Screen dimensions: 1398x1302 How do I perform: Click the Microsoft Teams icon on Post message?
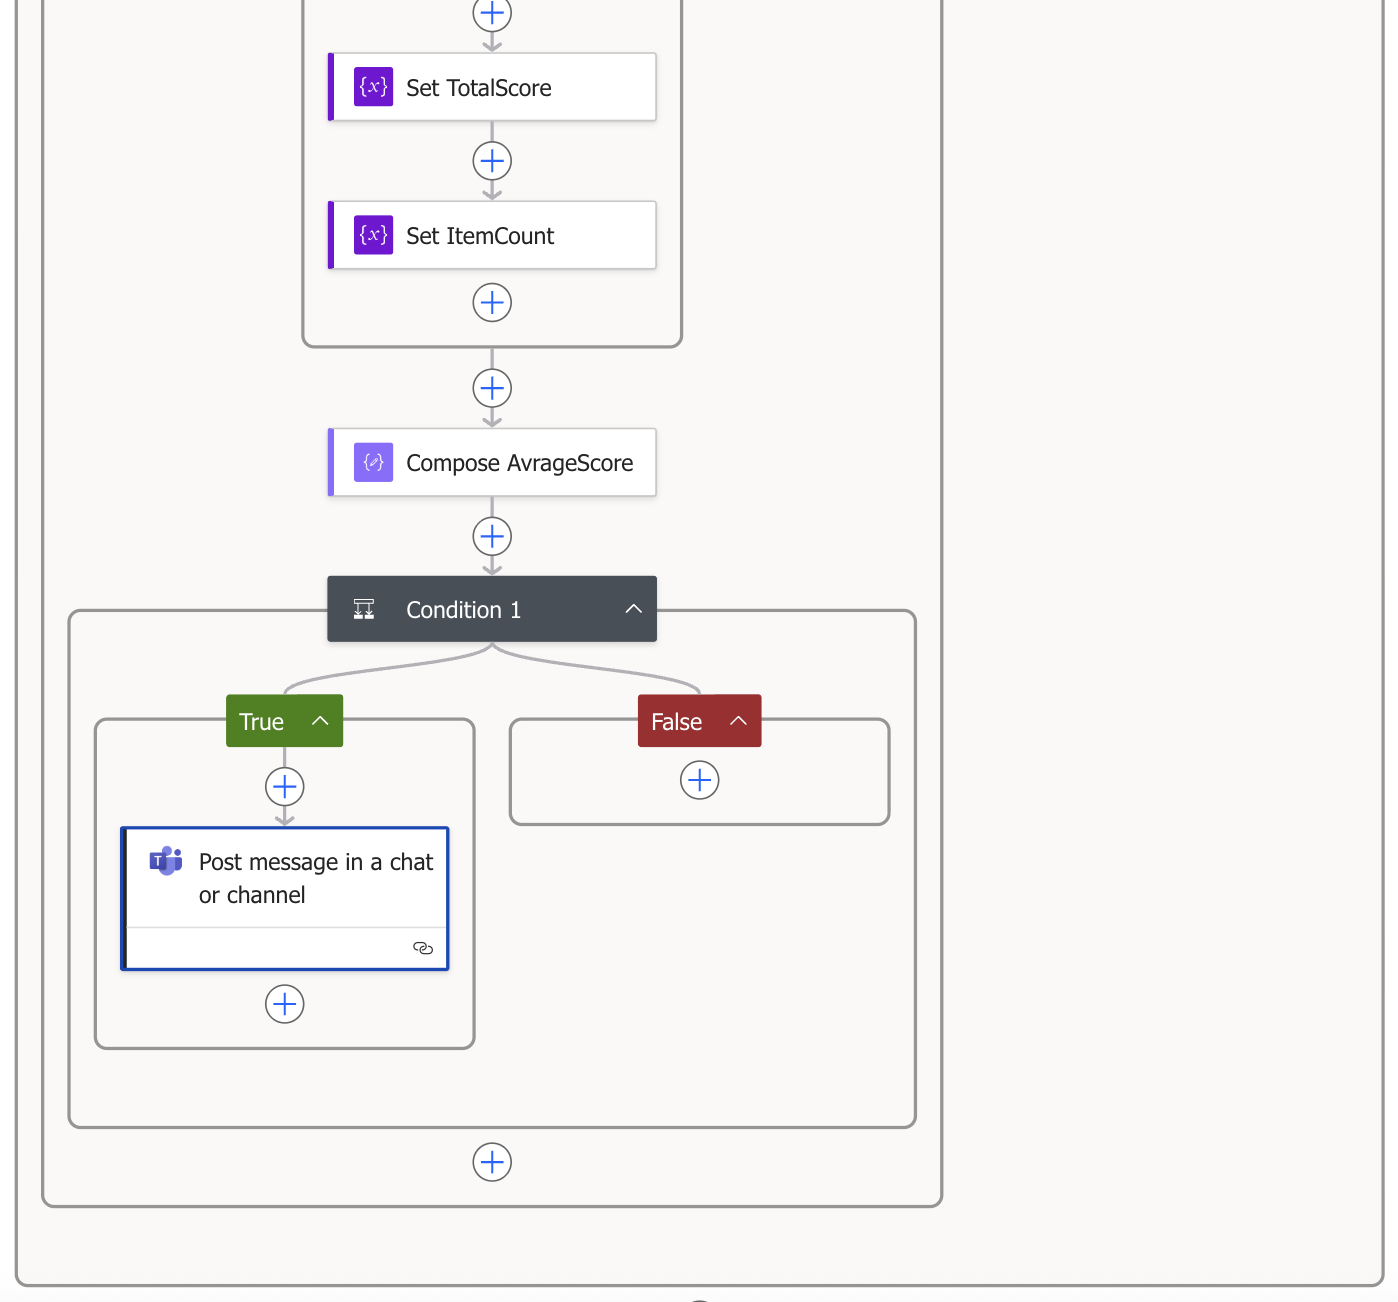click(x=166, y=861)
